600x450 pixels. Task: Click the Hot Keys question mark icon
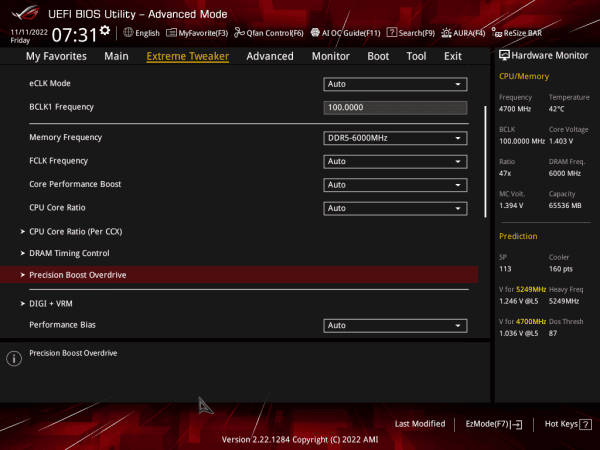[586, 424]
